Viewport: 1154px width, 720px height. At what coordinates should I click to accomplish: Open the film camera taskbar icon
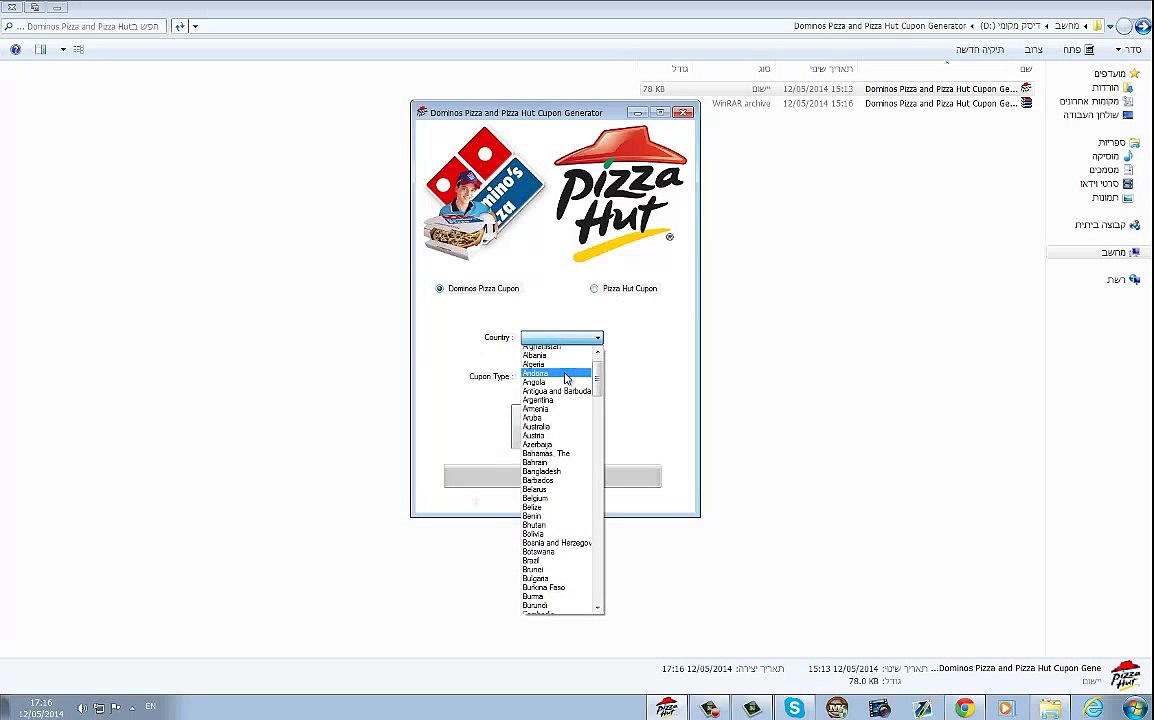[879, 707]
